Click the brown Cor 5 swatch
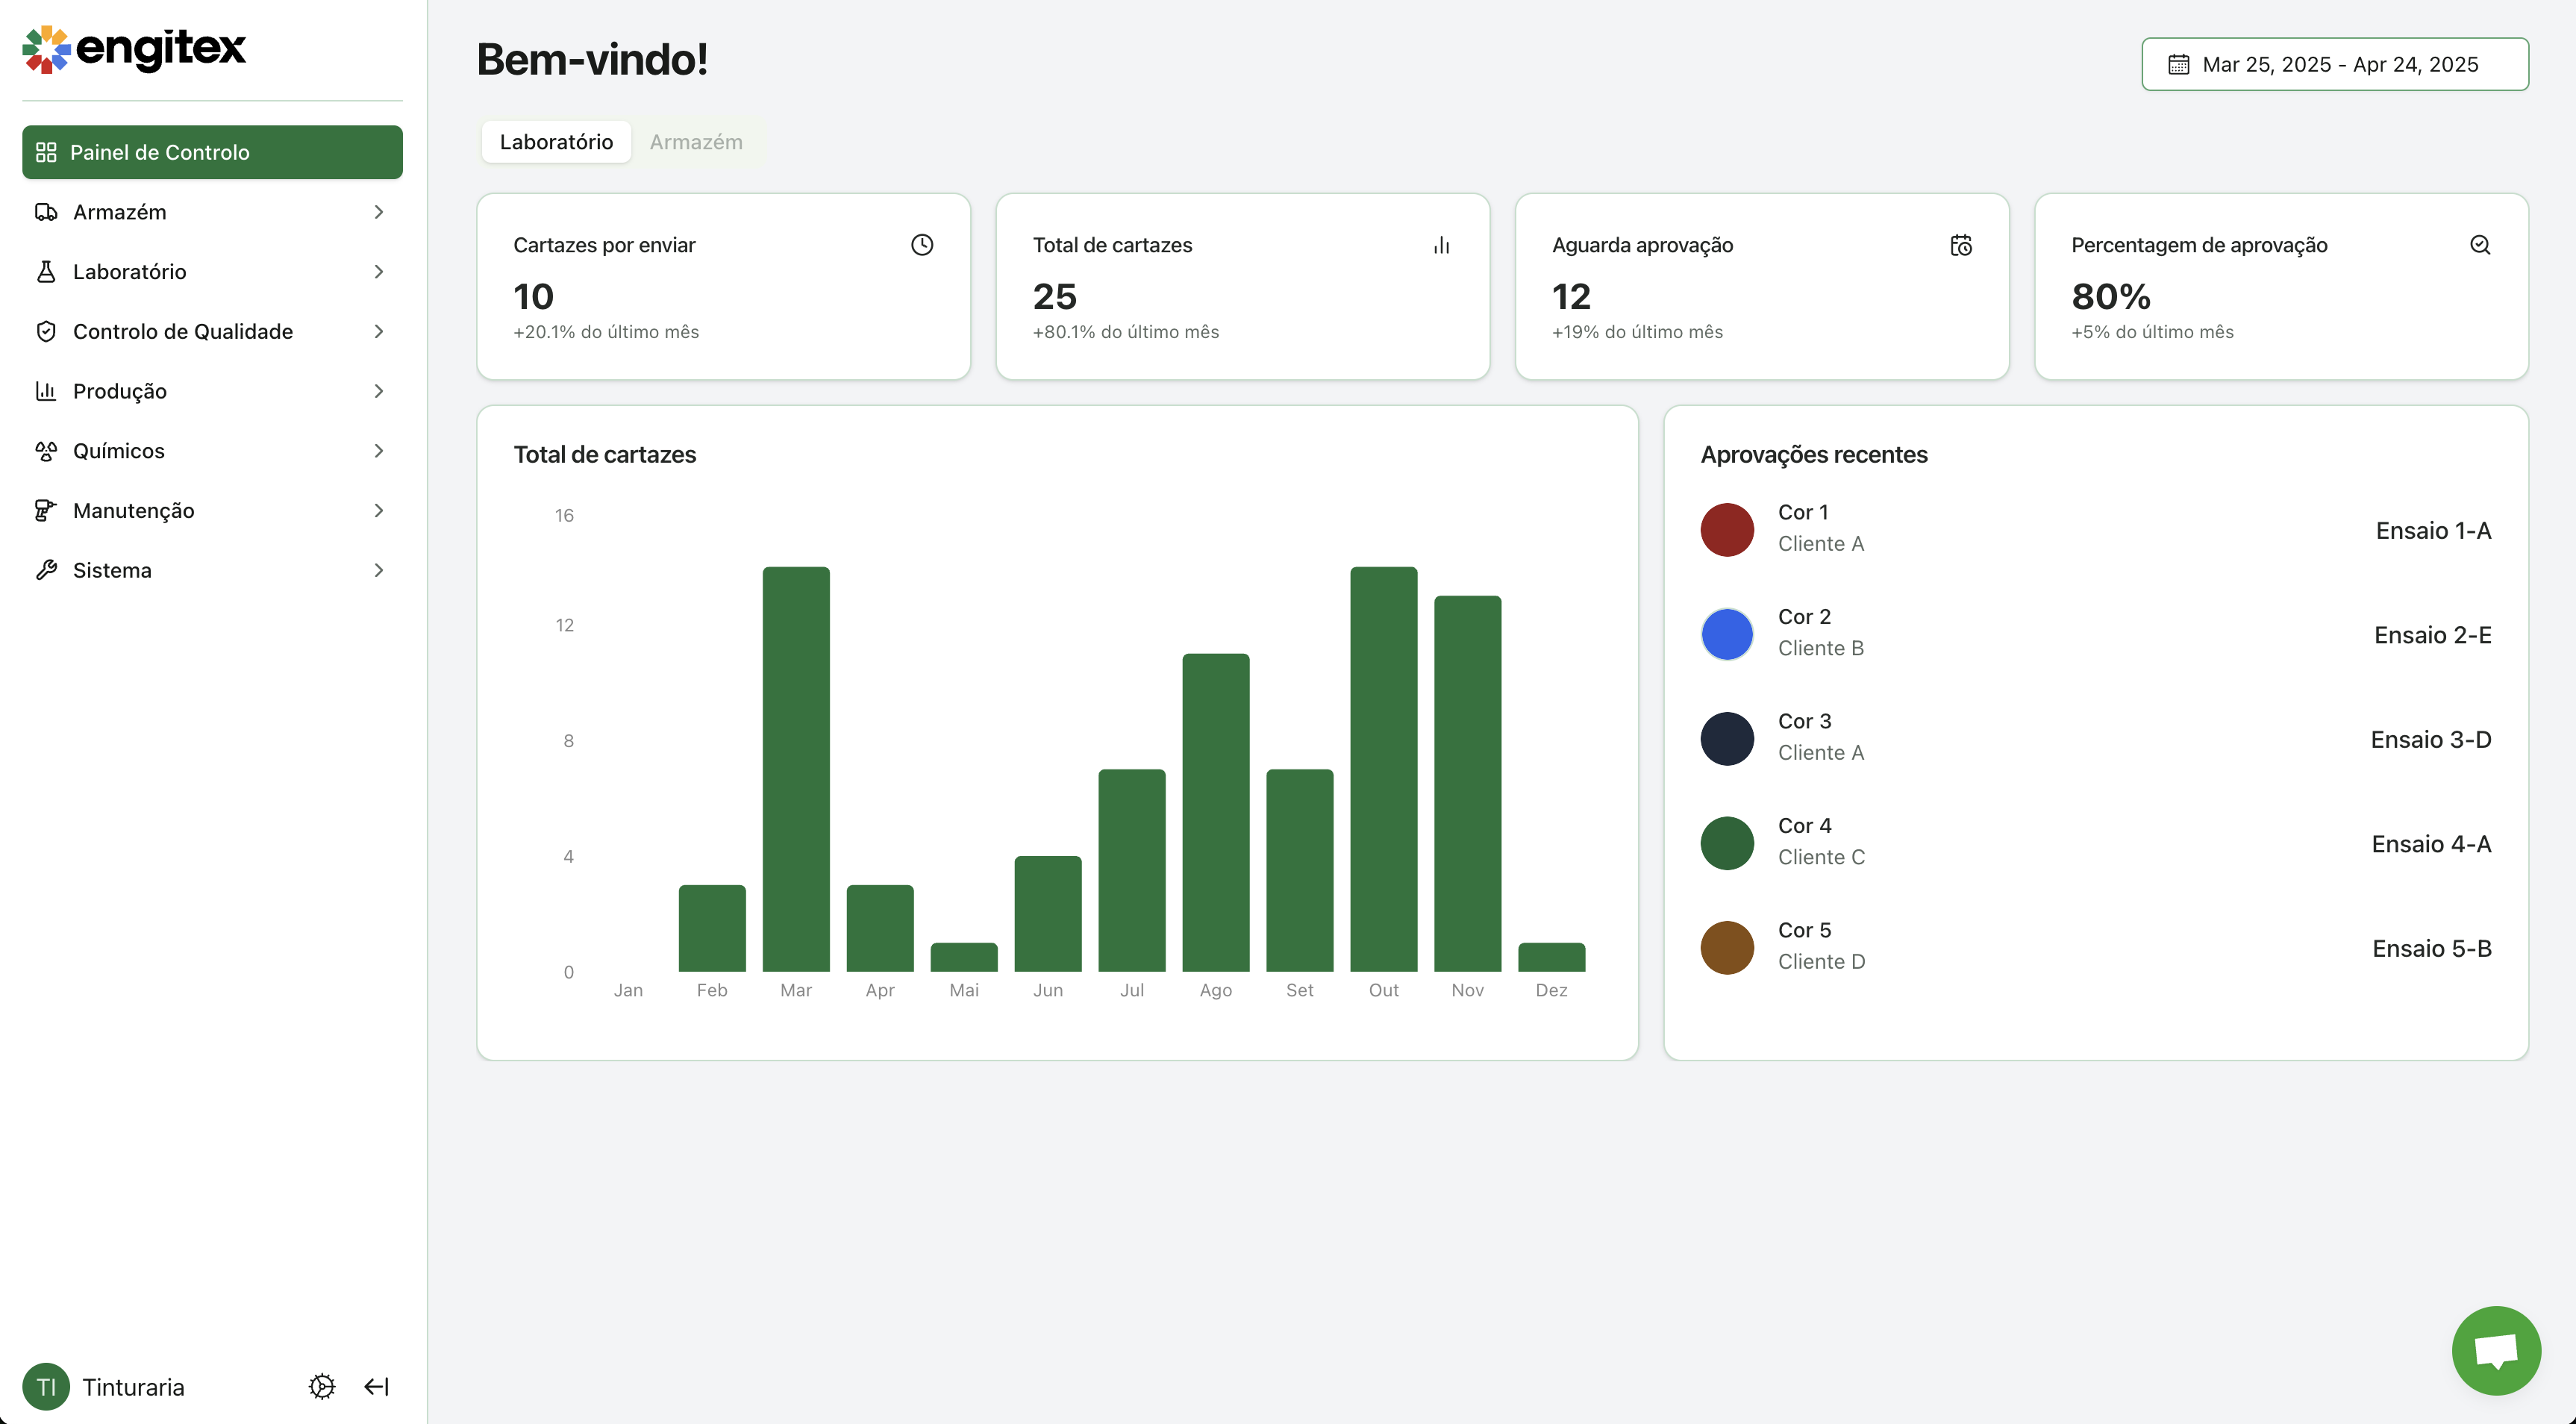The height and width of the screenshot is (1424, 2576). coord(1727,947)
